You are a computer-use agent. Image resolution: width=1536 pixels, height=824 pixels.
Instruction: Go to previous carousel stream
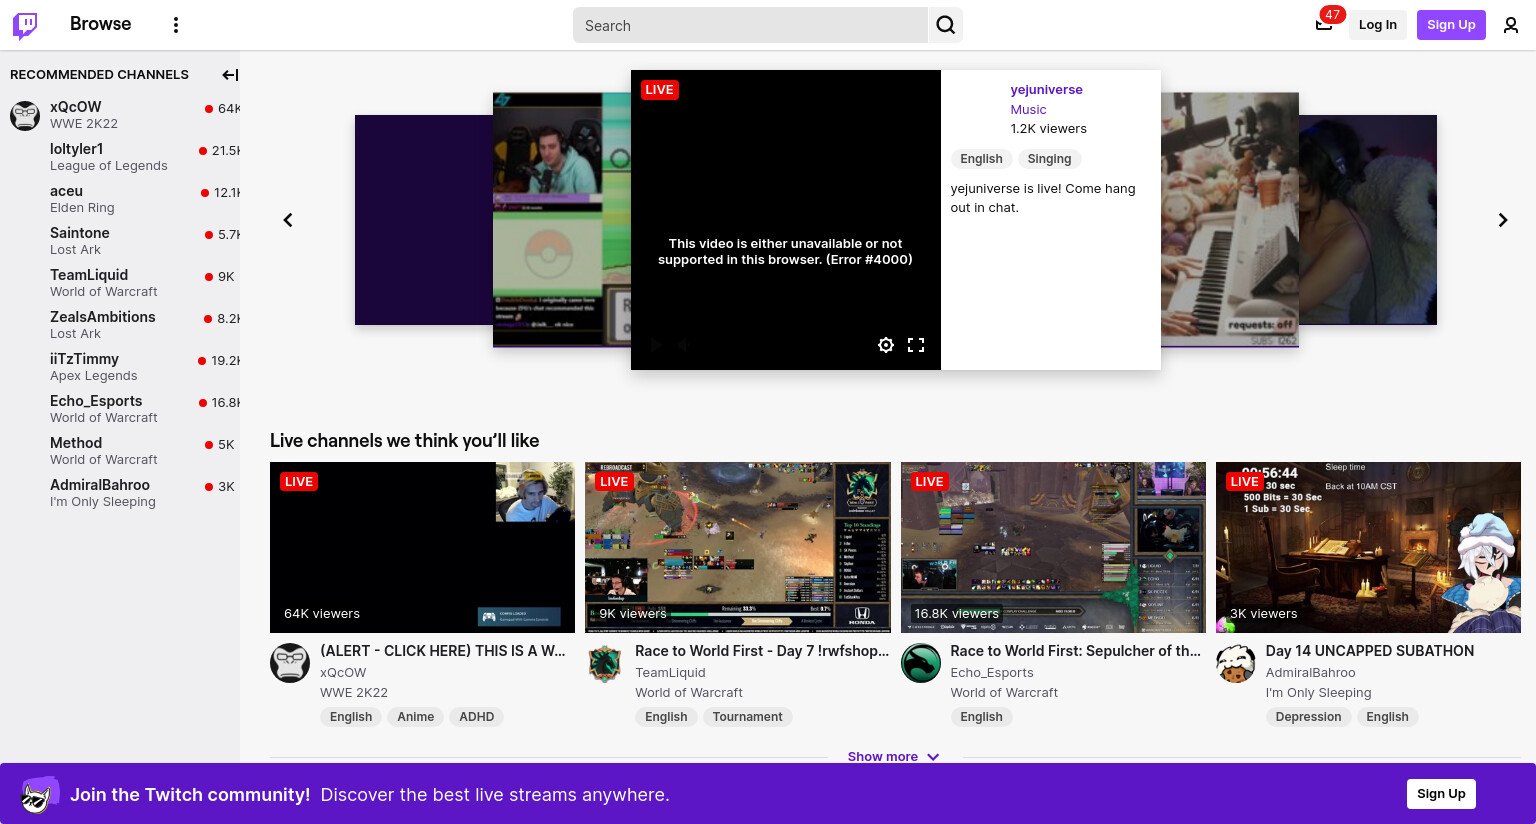[288, 220]
